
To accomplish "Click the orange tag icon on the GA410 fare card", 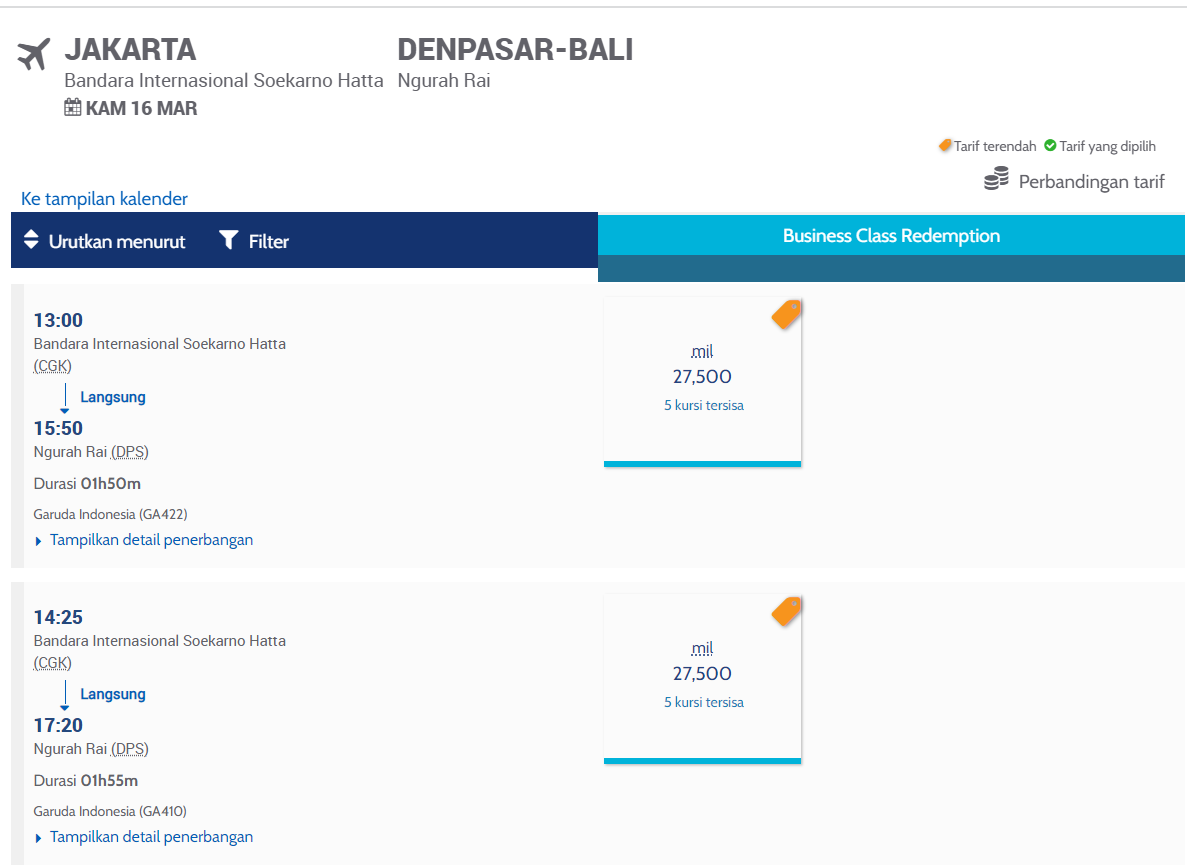I will [786, 611].
